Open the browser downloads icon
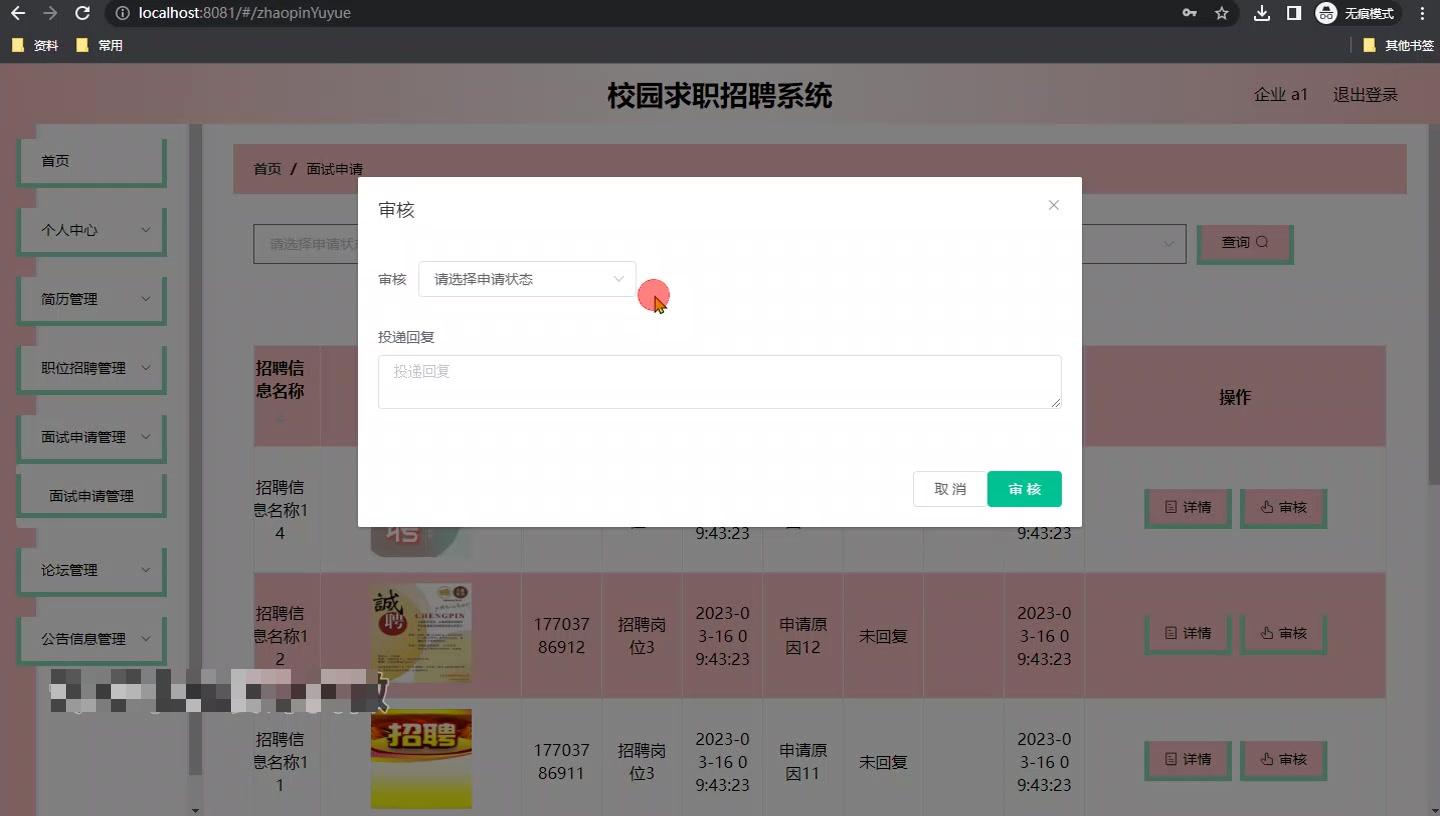 coord(1261,13)
